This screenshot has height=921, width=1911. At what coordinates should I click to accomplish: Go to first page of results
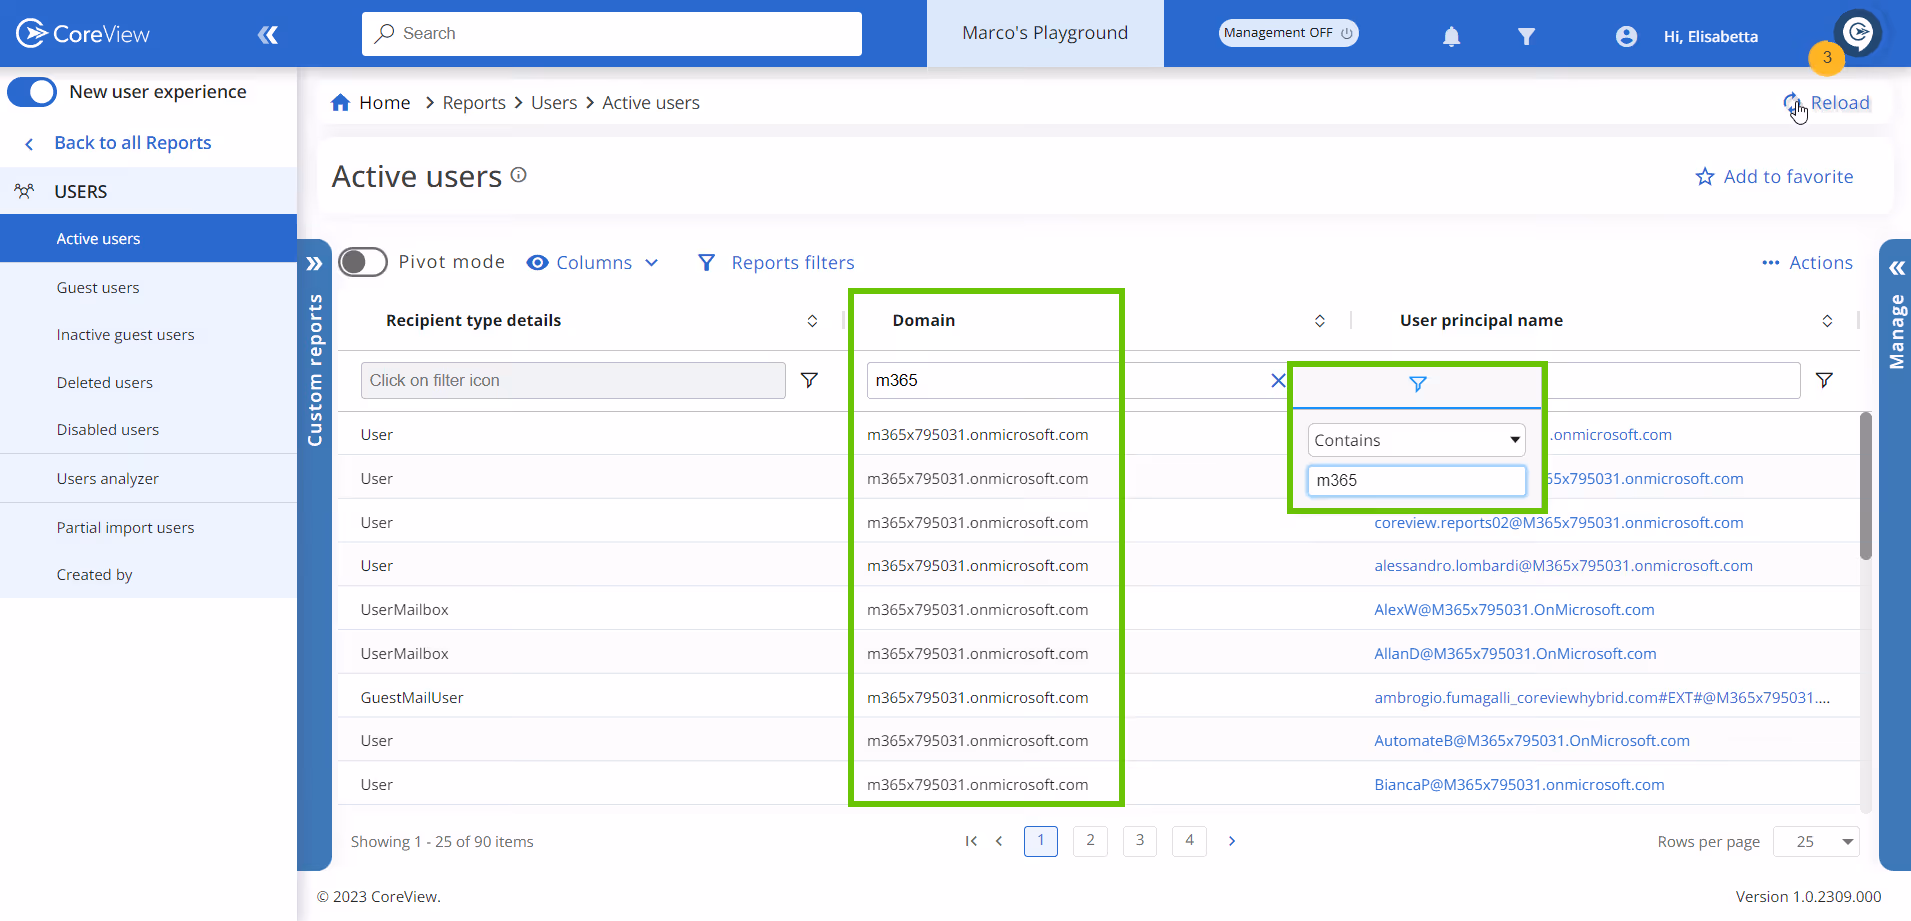click(970, 841)
